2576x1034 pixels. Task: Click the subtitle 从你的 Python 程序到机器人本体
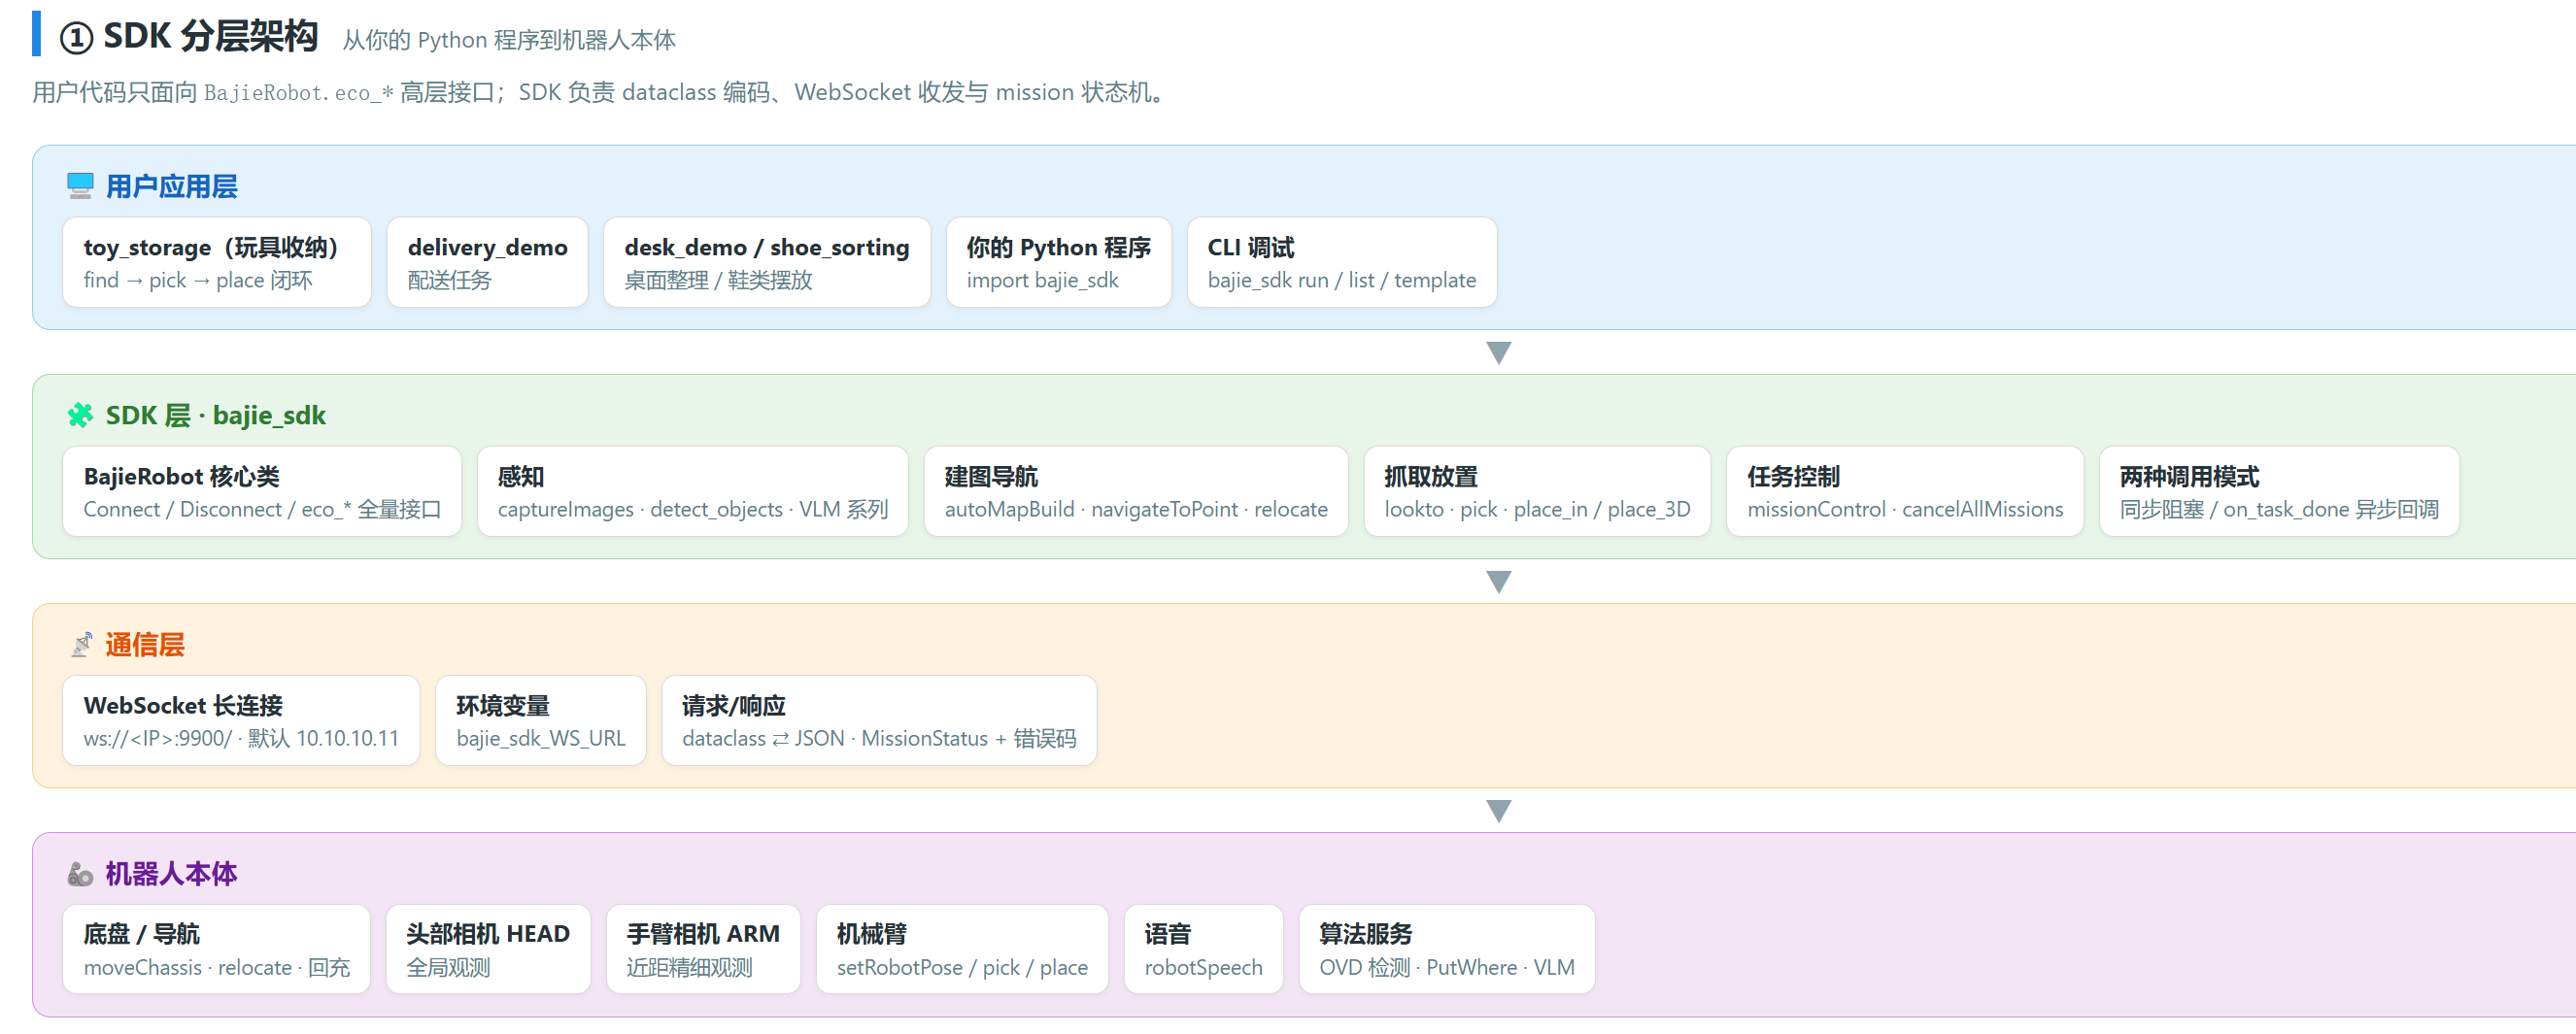[x=509, y=40]
